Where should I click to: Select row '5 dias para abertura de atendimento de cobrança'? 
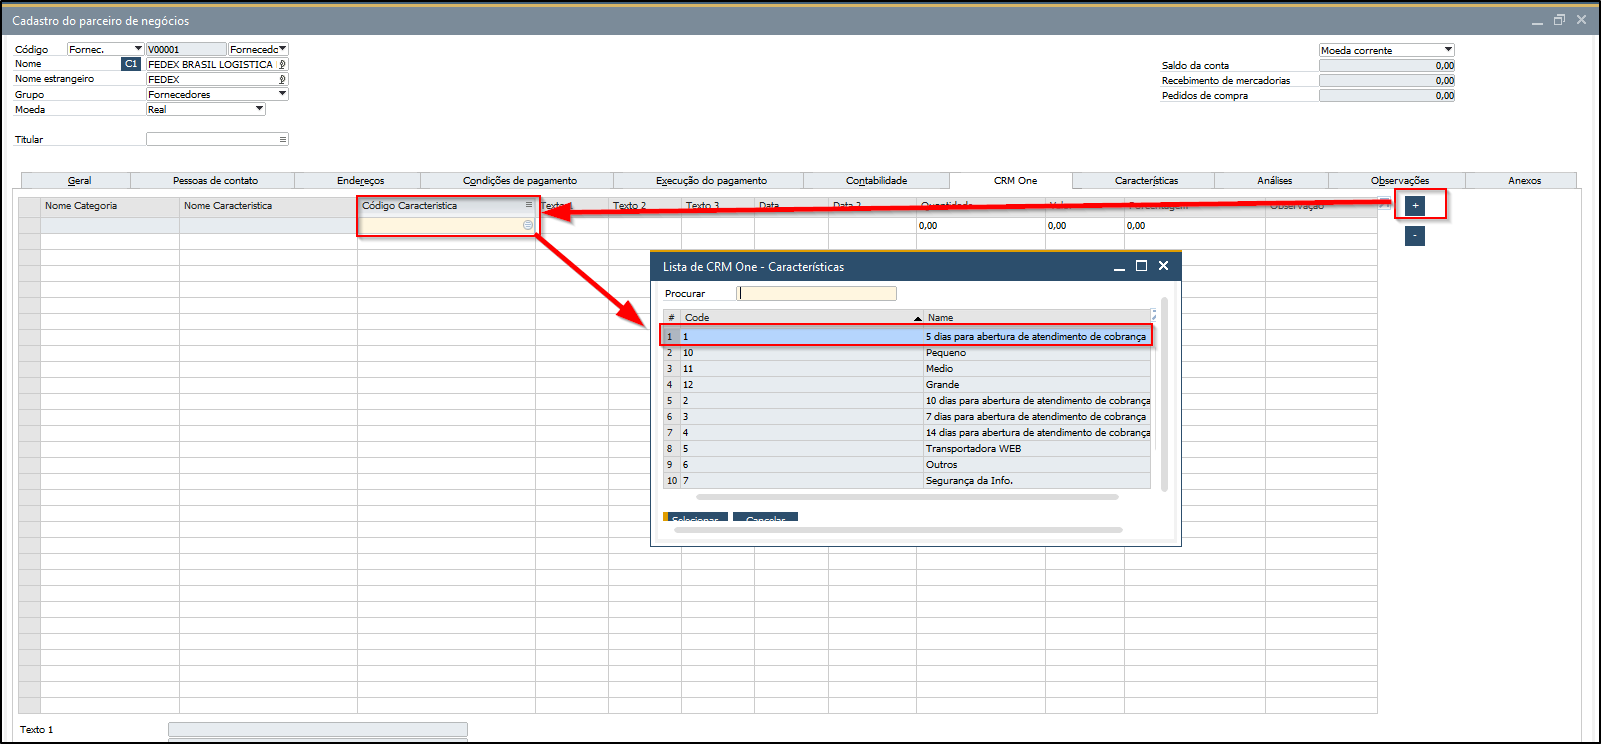coord(907,336)
